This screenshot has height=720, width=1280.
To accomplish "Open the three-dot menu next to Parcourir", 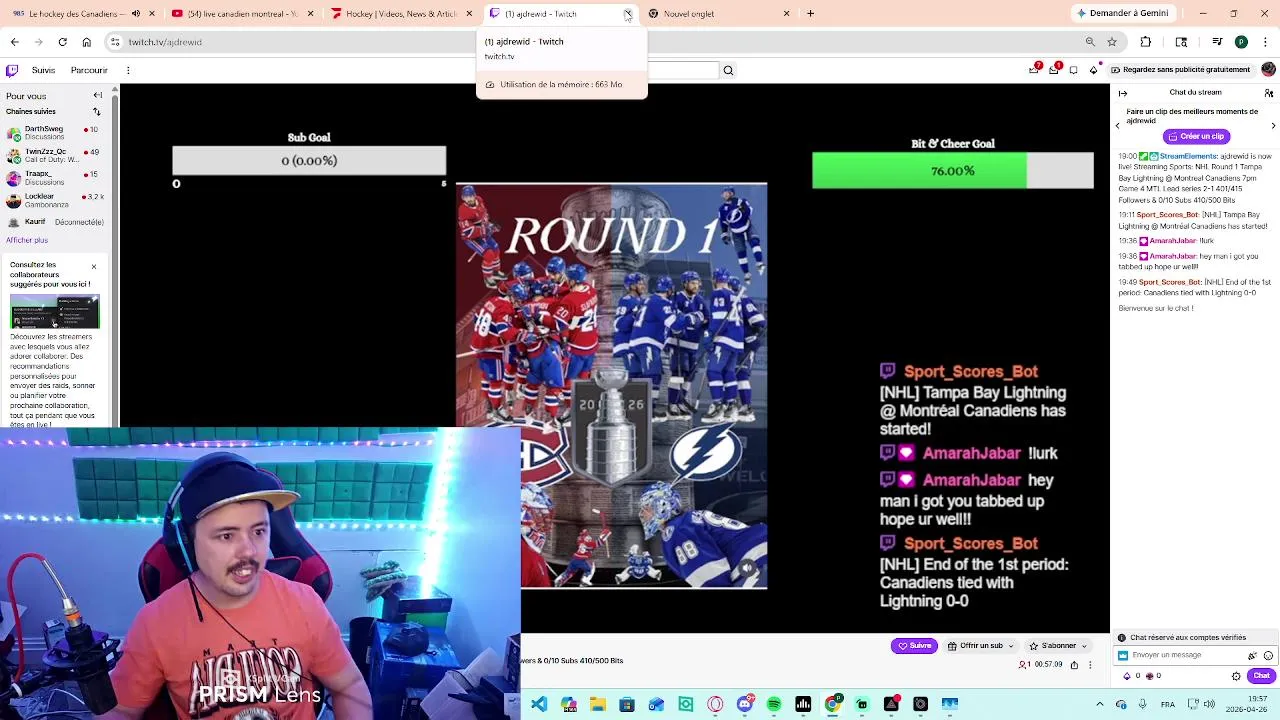I will tap(128, 70).
